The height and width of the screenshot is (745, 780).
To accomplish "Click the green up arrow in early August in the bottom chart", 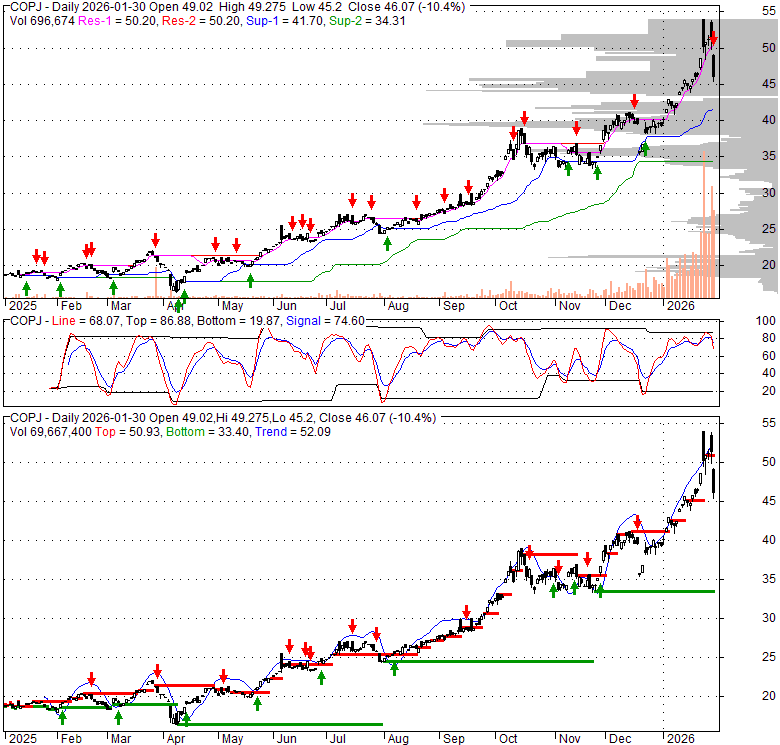I will coord(394,668).
